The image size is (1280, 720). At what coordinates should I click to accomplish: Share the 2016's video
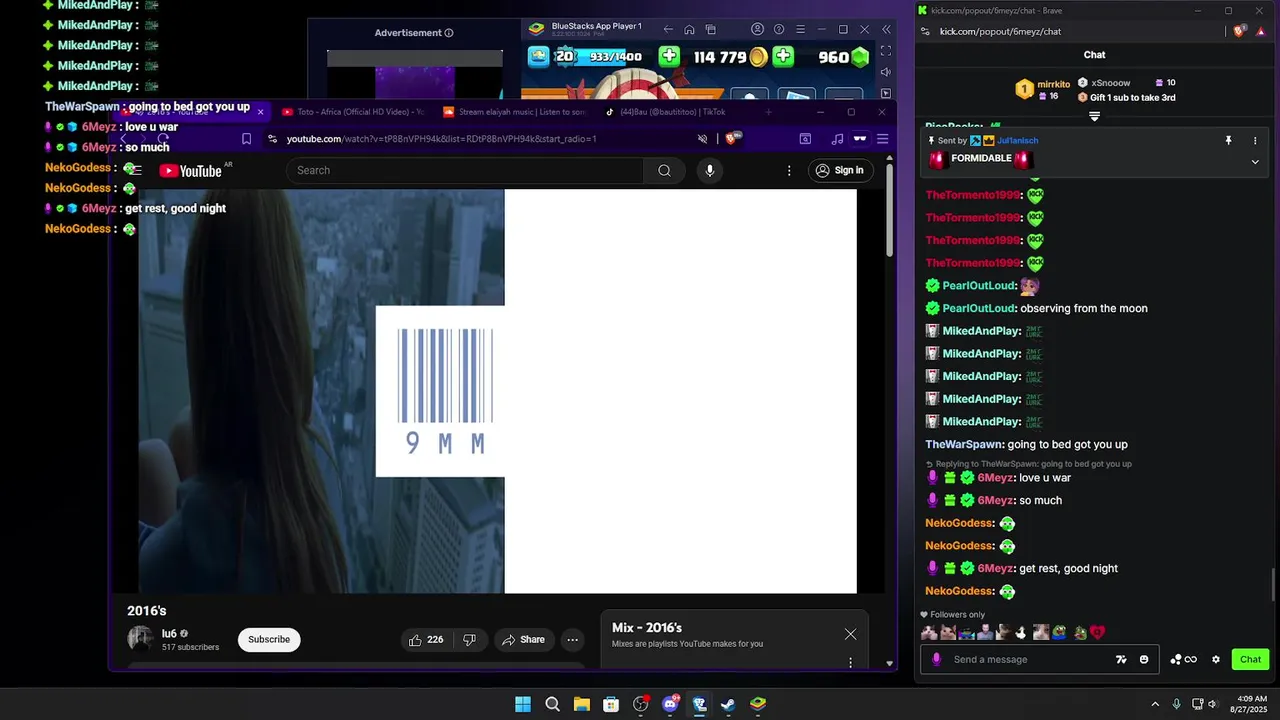523,640
